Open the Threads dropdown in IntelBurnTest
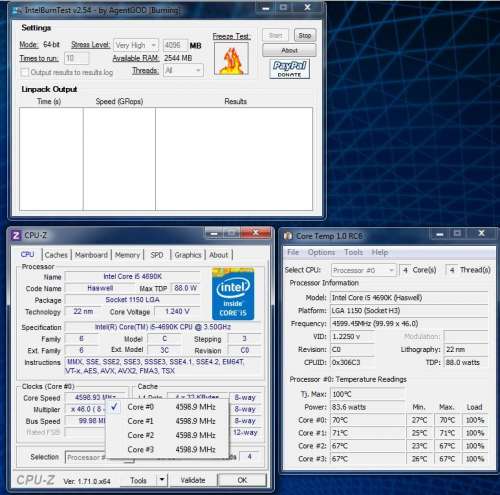The width and height of the screenshot is (500, 495). (x=183, y=70)
